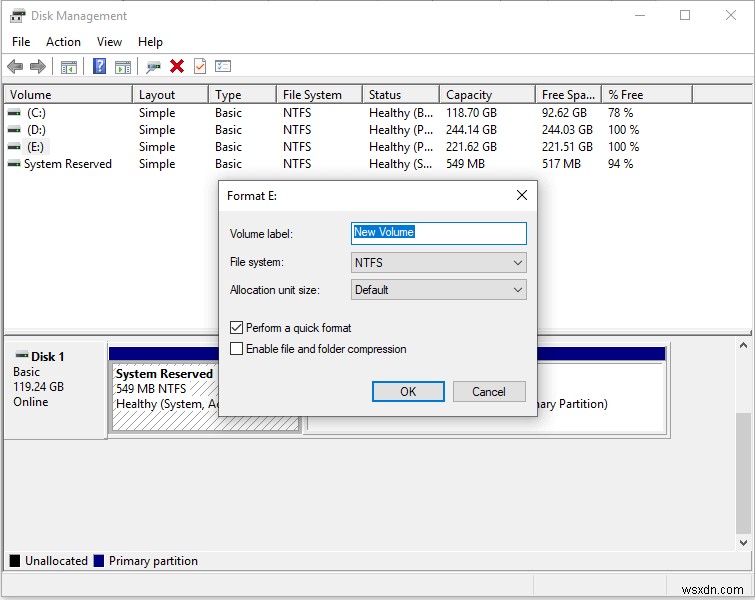755x600 pixels.
Task: Open the Allocation unit size dropdown
Action: tap(439, 290)
